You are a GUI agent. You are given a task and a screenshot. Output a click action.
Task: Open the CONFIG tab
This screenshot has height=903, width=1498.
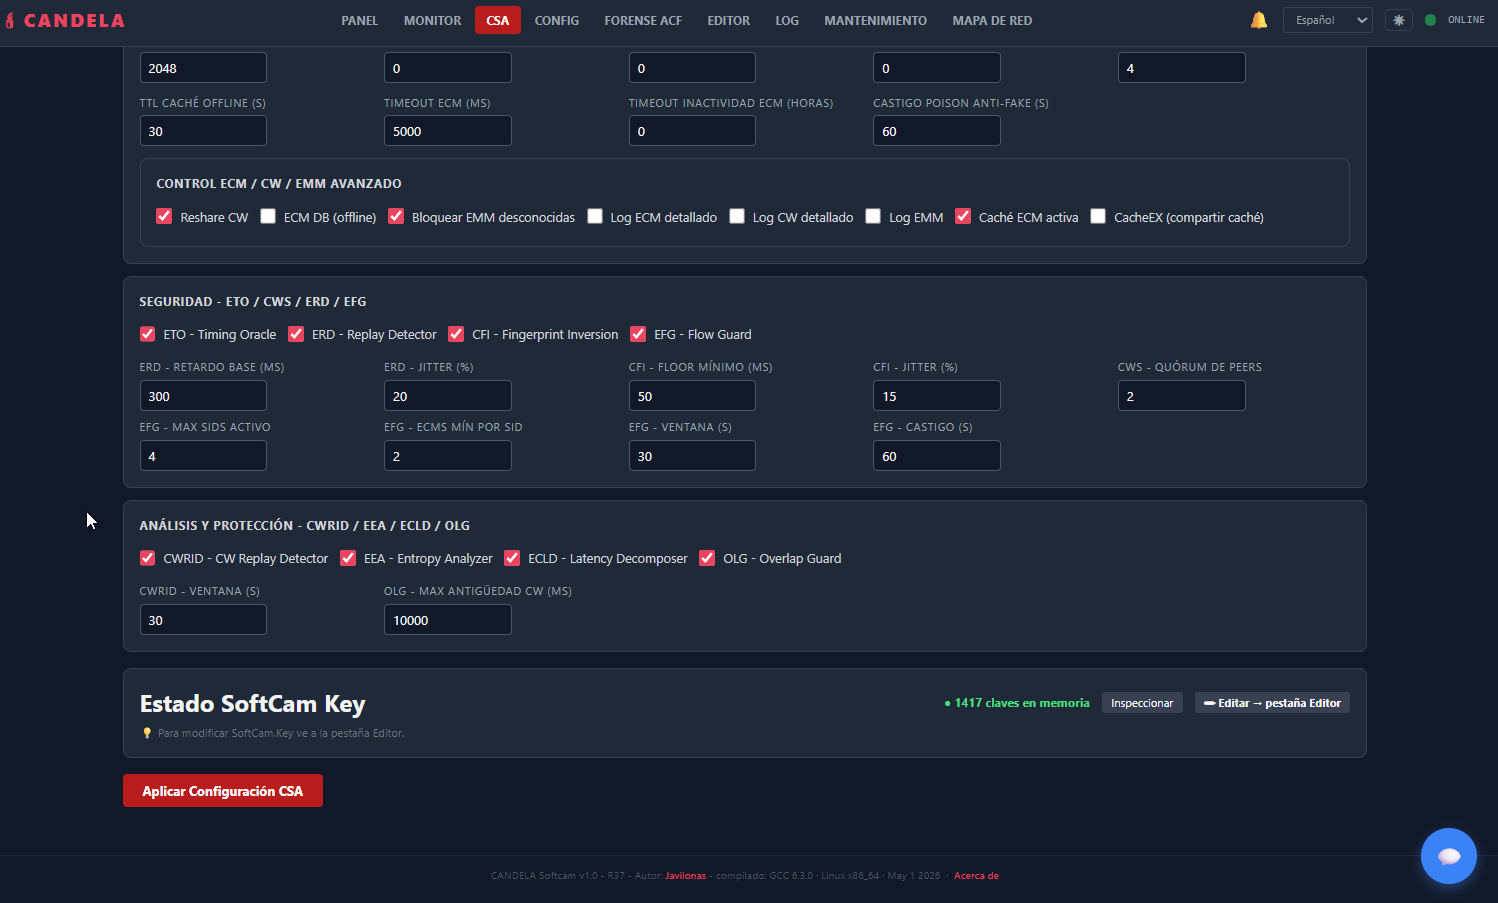click(x=557, y=20)
